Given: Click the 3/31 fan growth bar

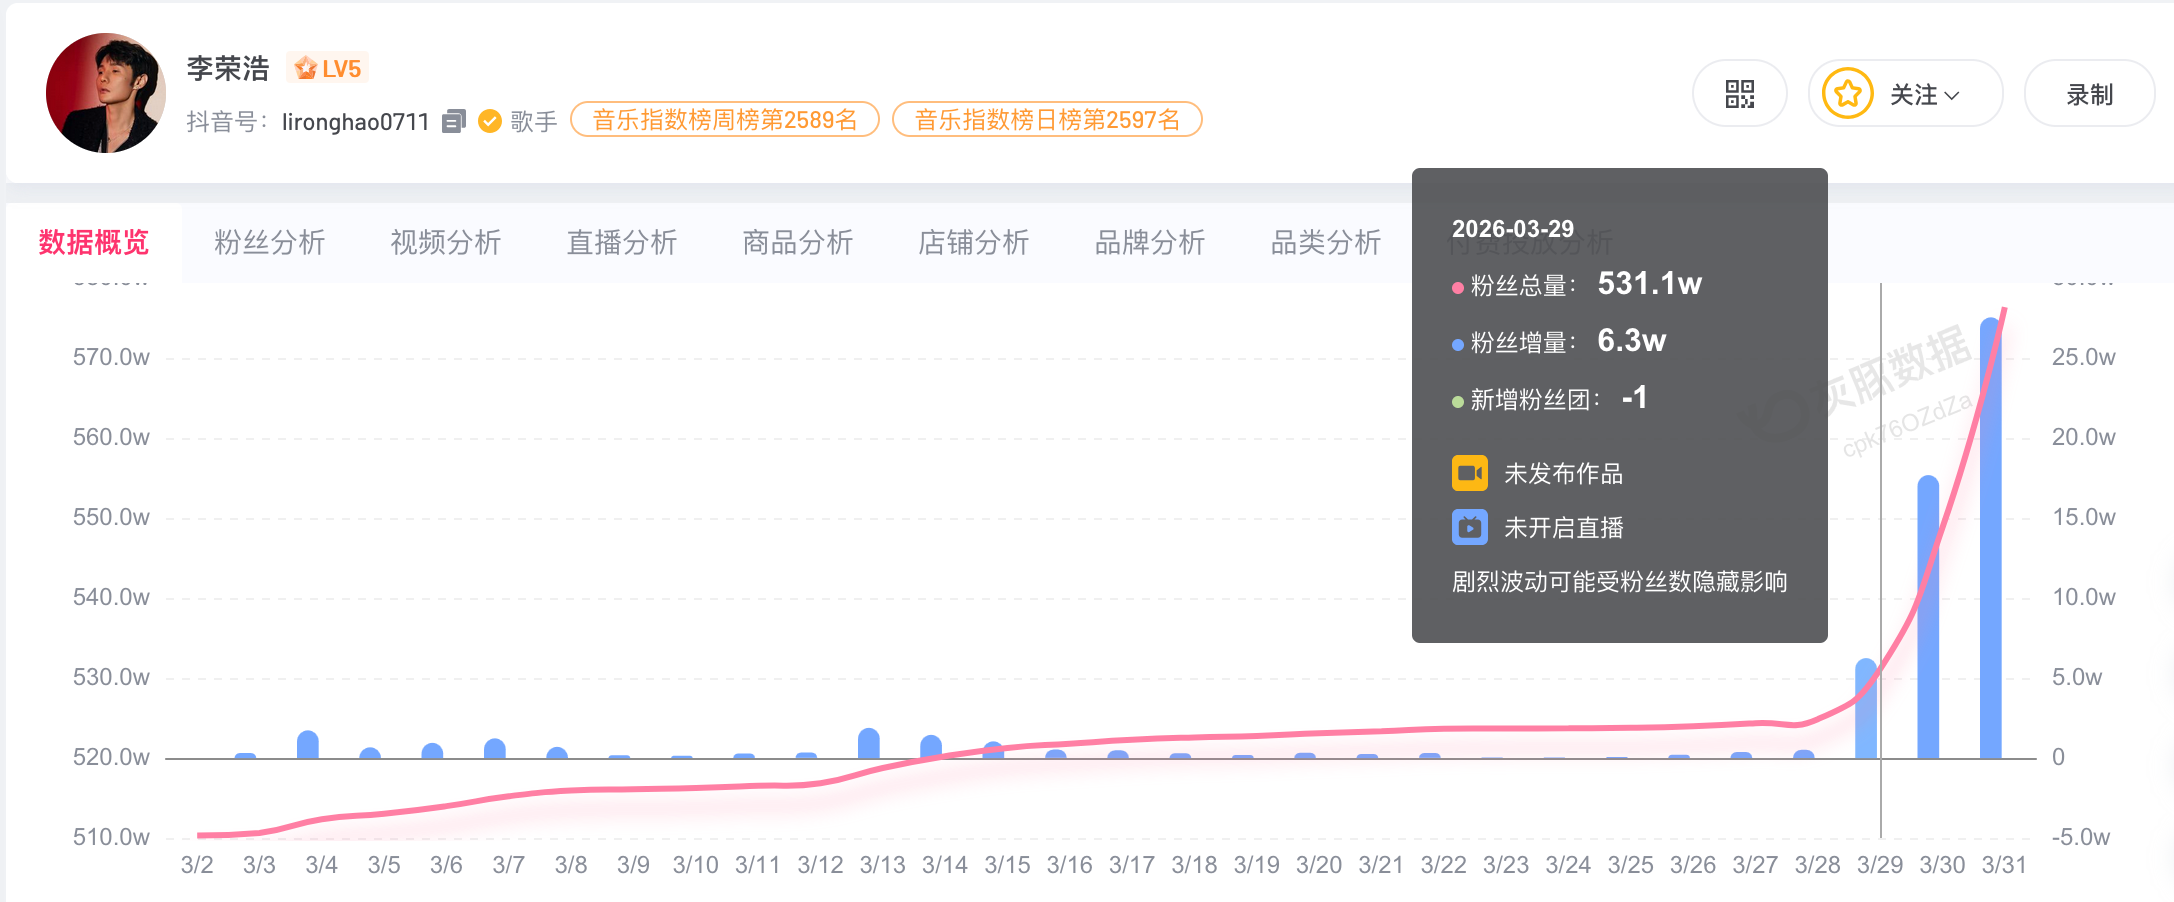Looking at the screenshot, I should 1990,540.
